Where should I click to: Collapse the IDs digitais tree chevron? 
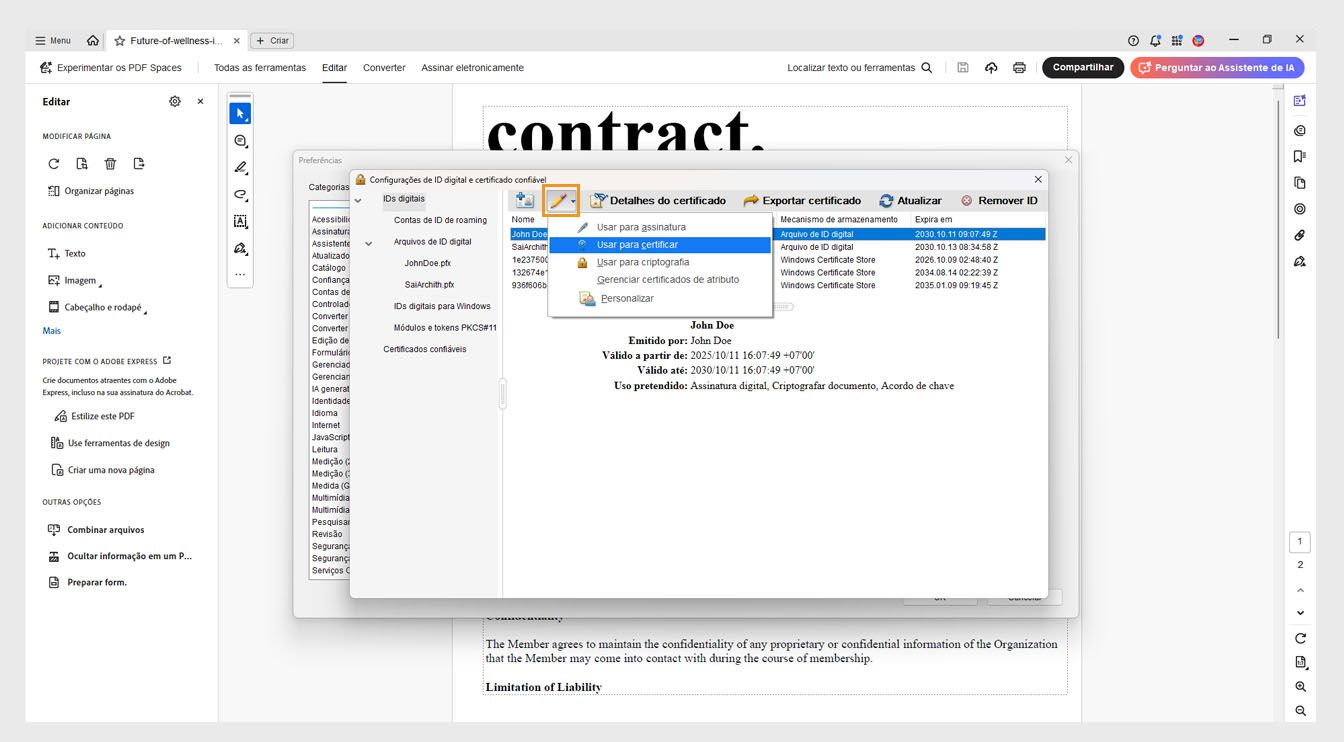click(x=357, y=199)
